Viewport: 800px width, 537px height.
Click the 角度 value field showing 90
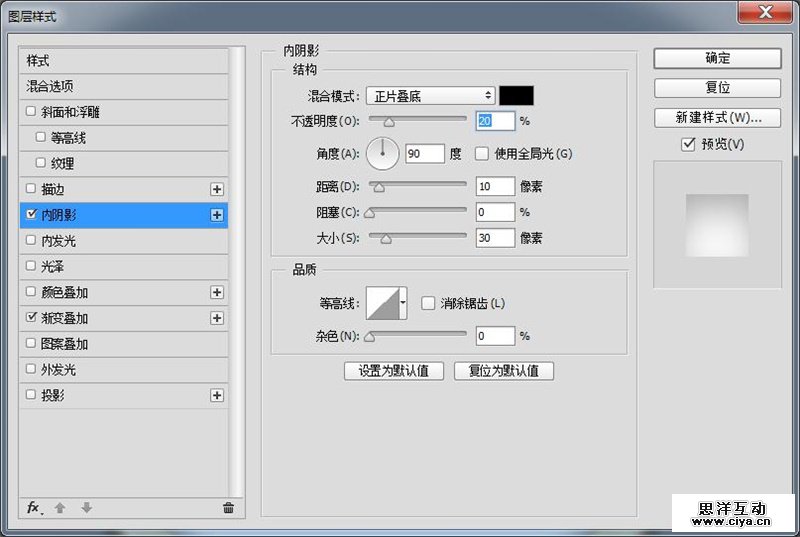(425, 154)
